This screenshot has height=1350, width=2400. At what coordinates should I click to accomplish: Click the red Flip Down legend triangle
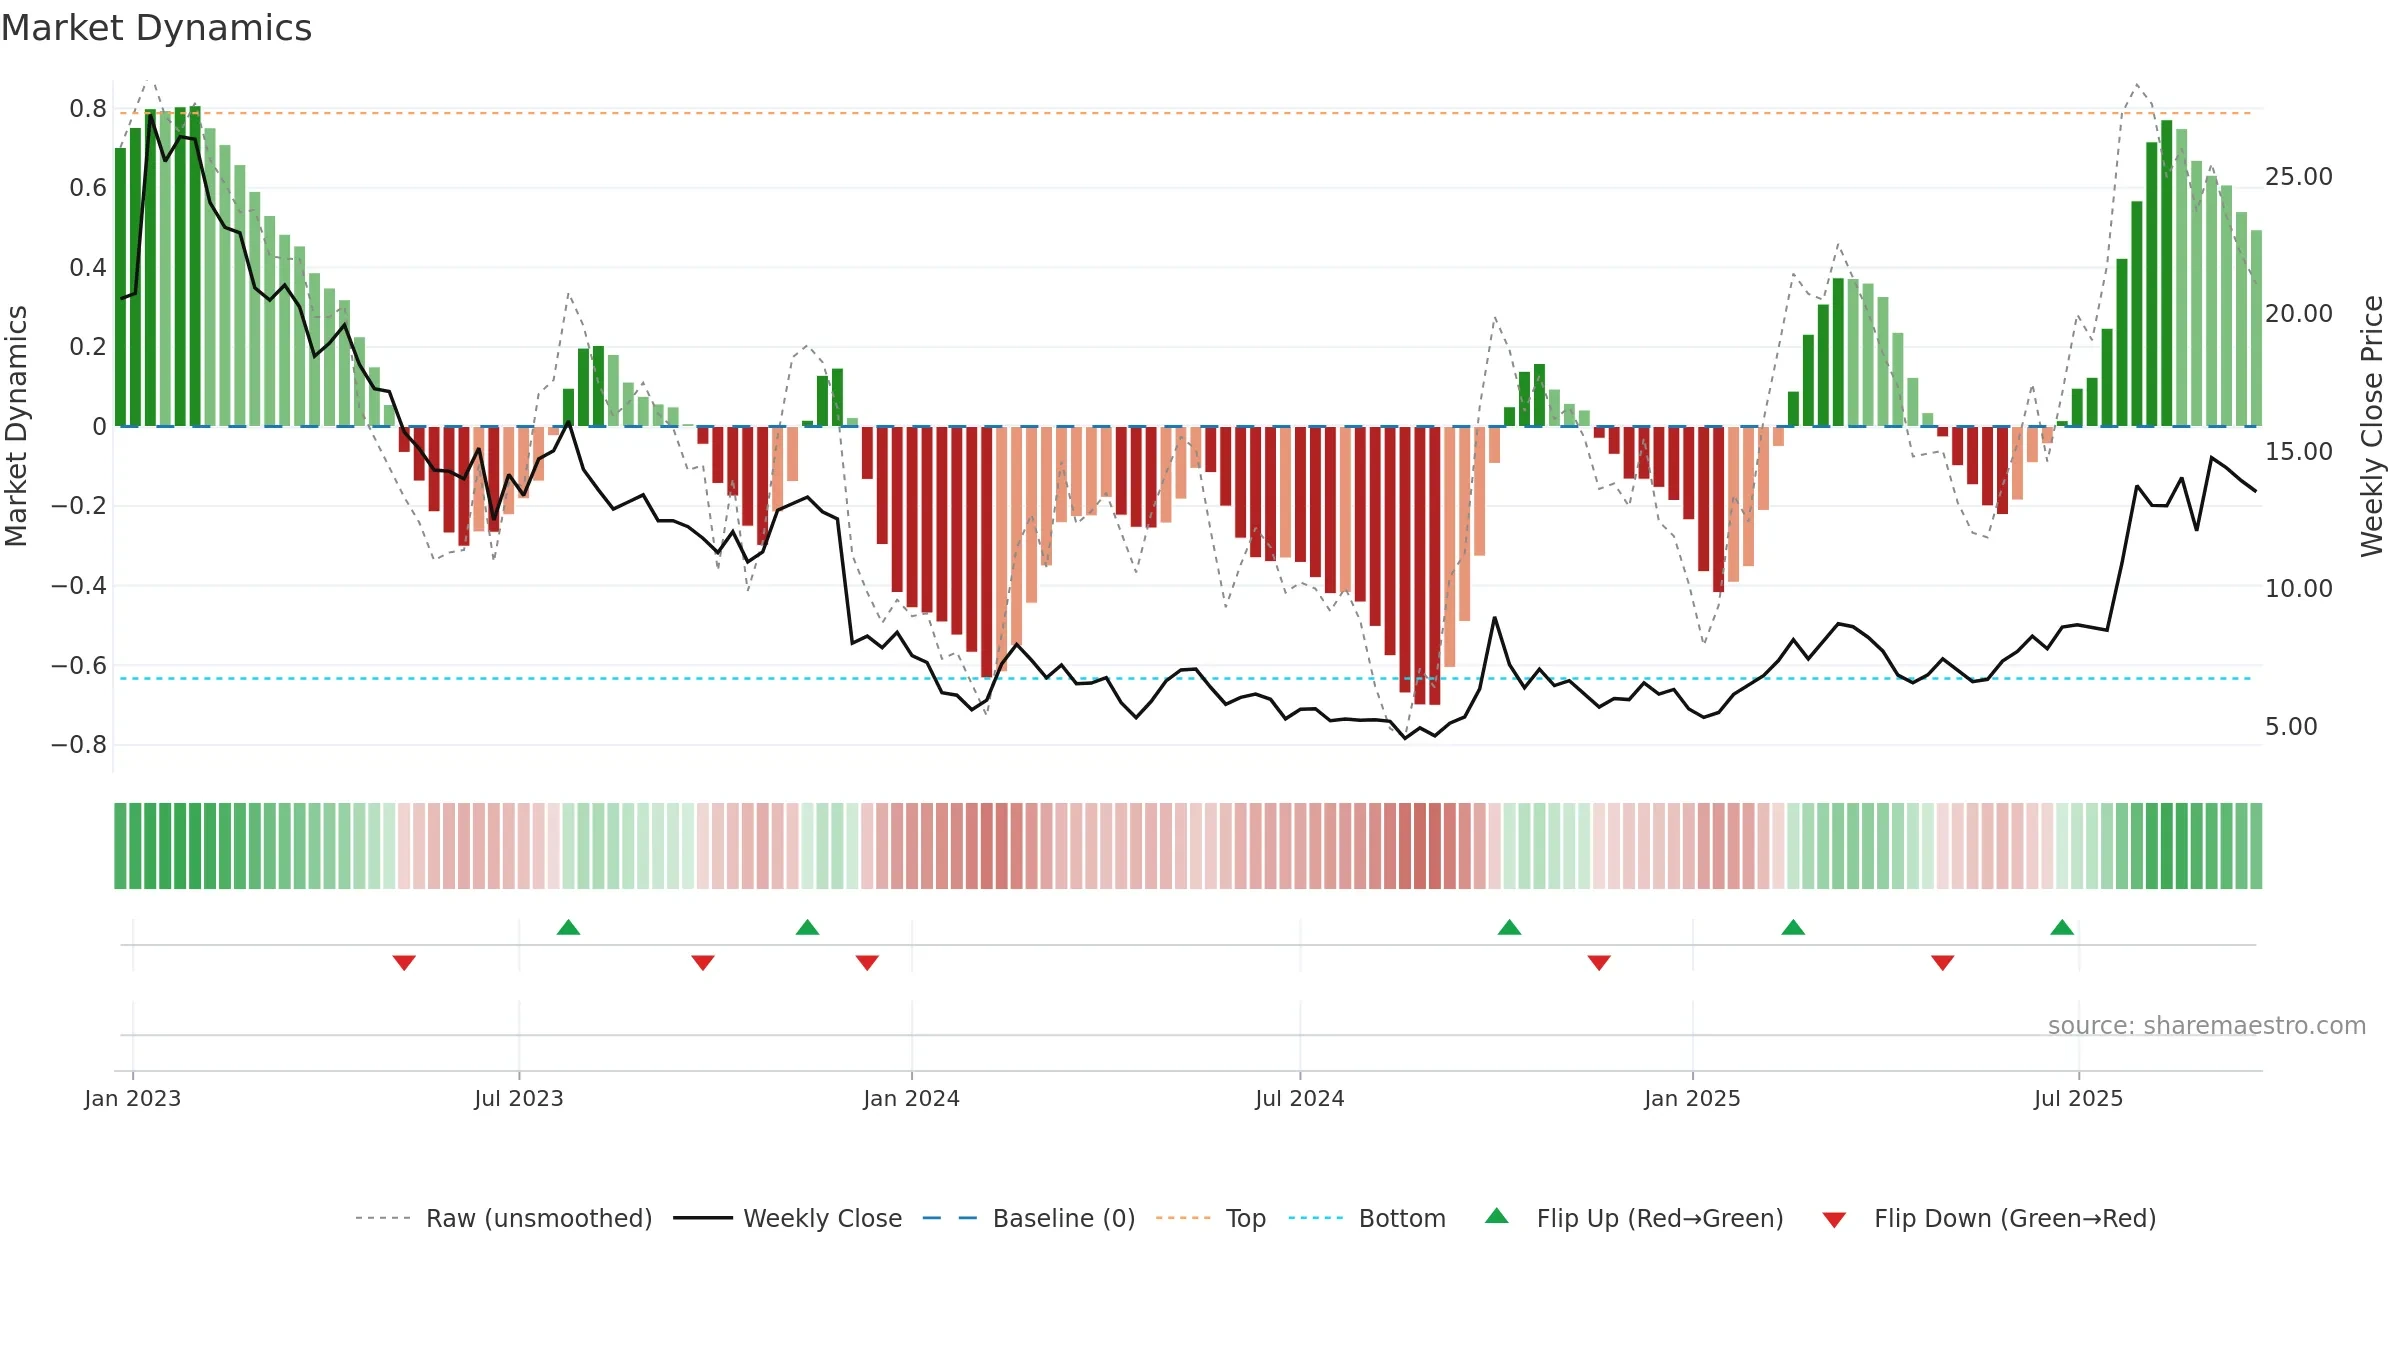tap(1834, 1220)
